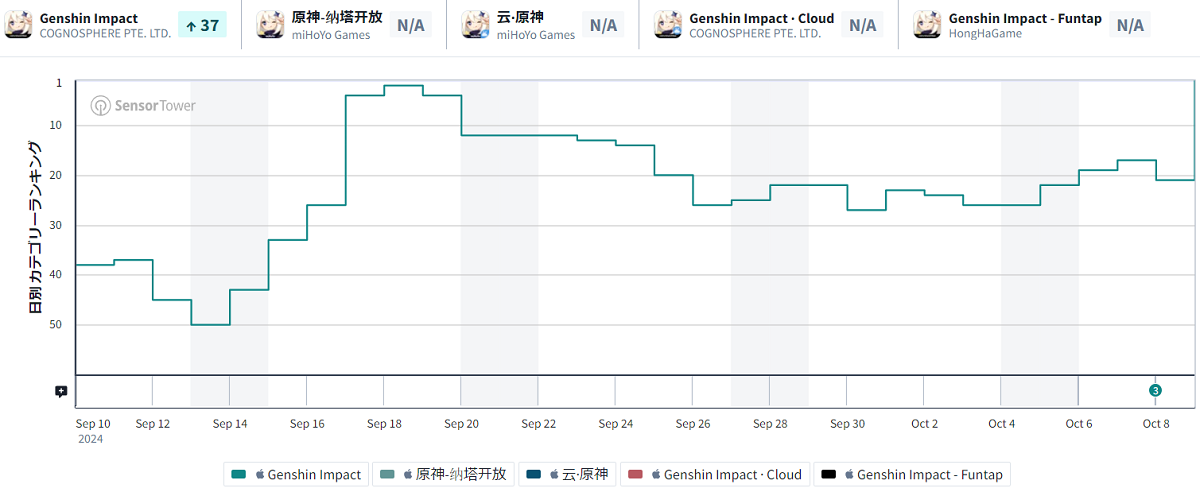1200x492 pixels.
Task: Click the up-arrow rank change badge showing 37
Action: [x=202, y=25]
